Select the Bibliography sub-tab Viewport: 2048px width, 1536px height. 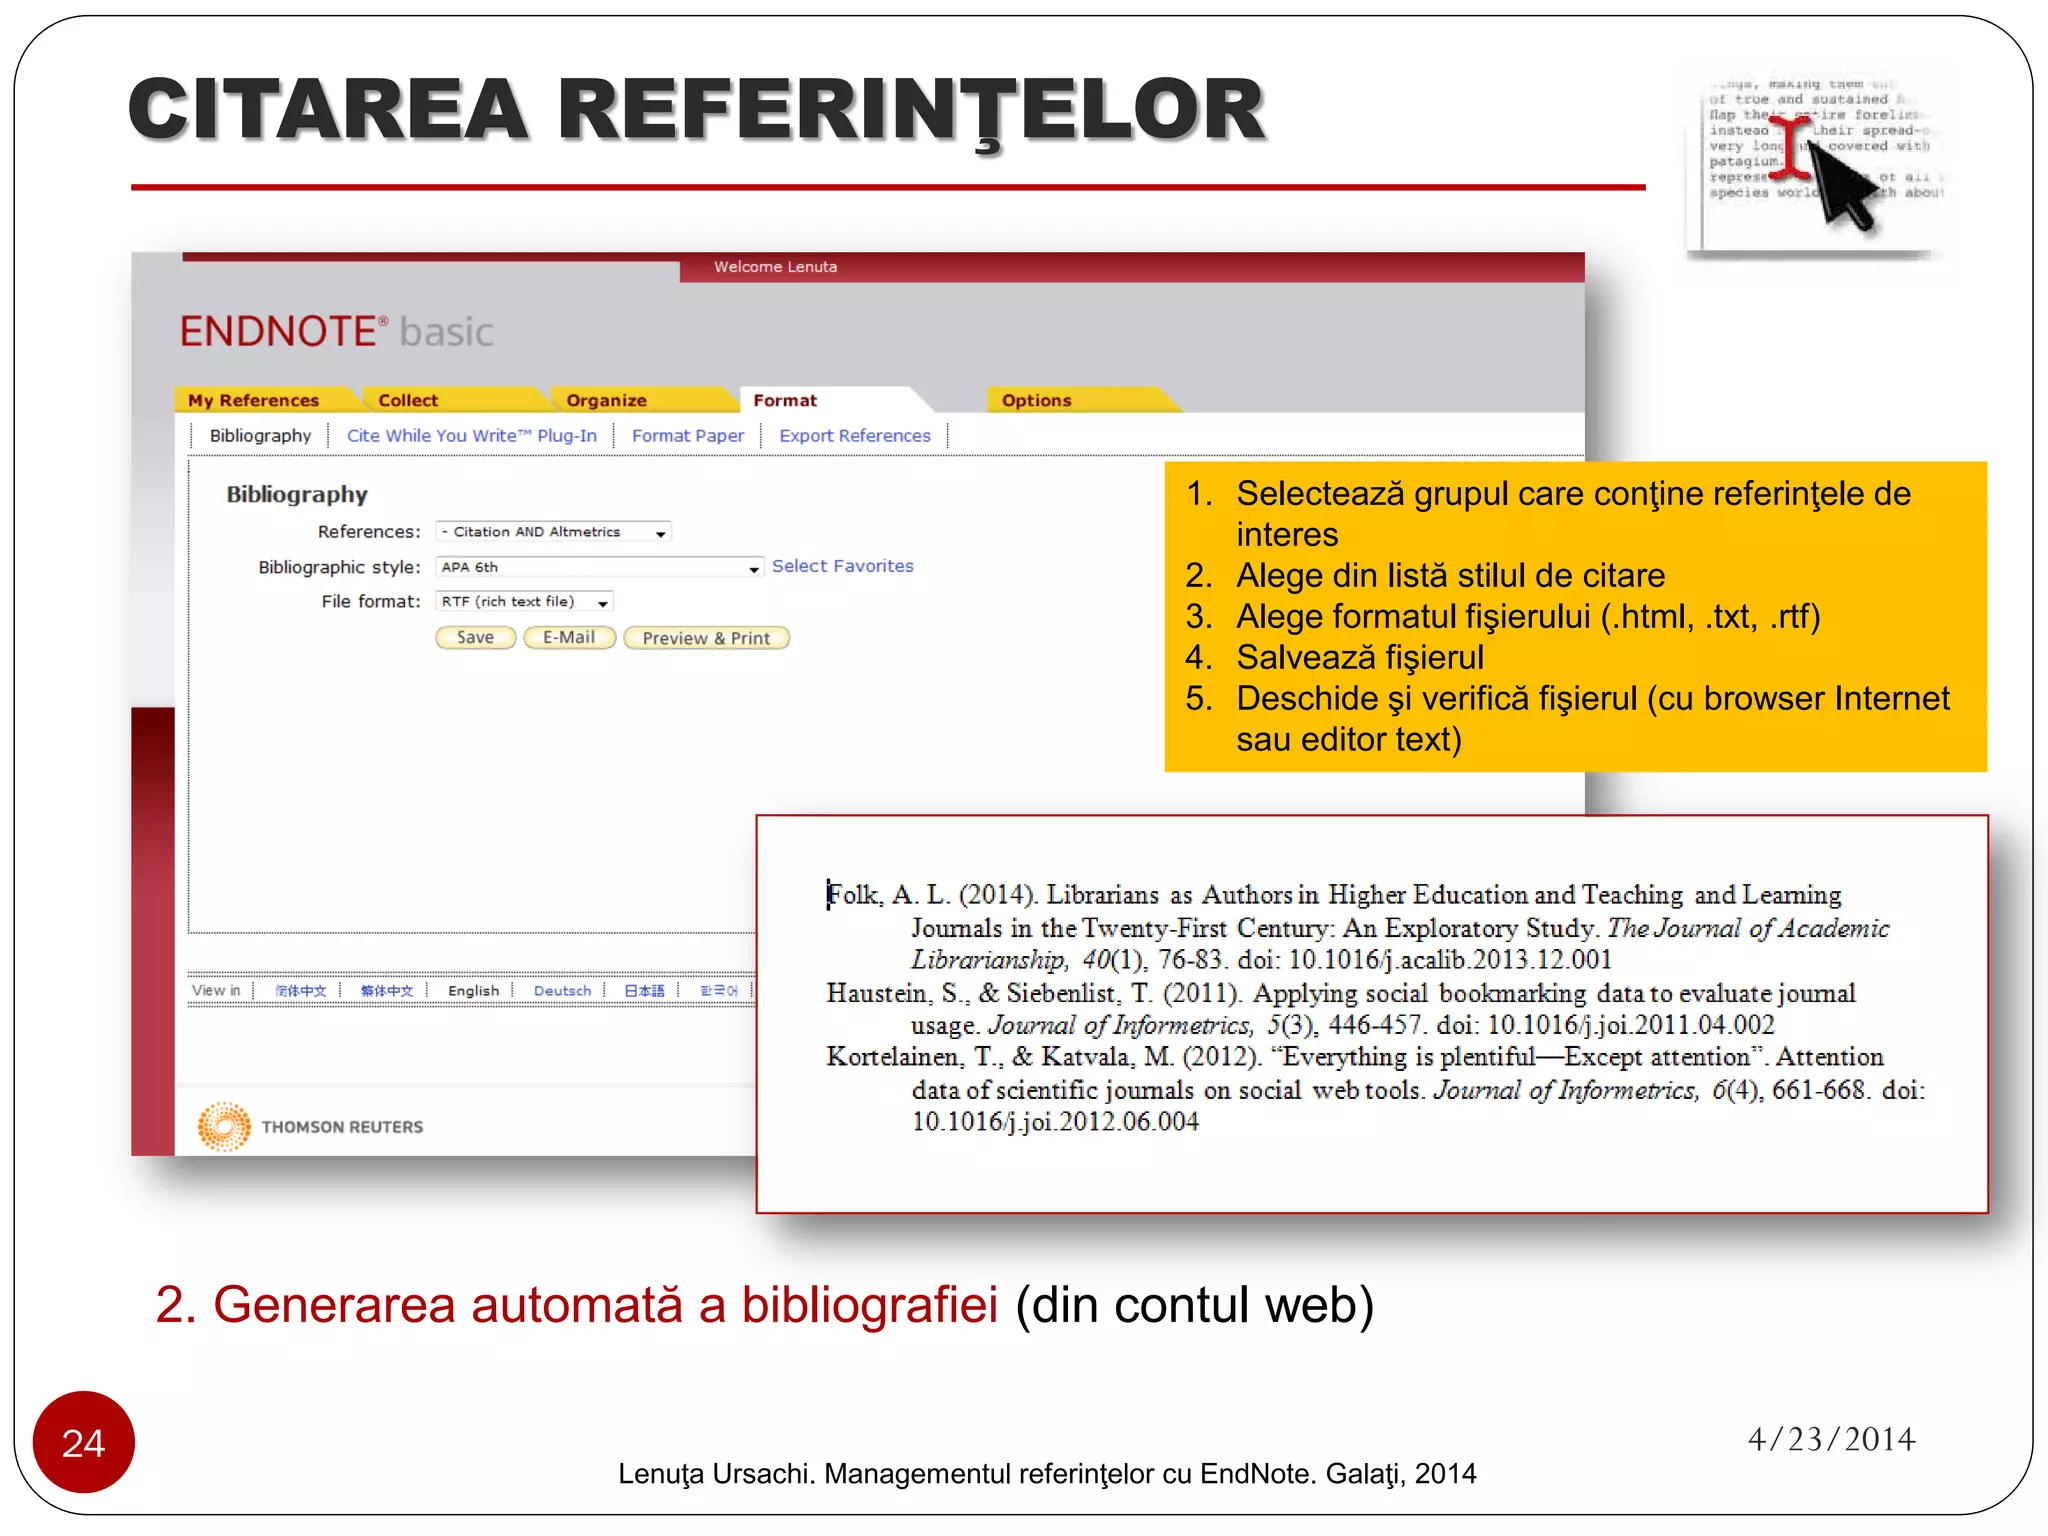pyautogui.click(x=260, y=436)
